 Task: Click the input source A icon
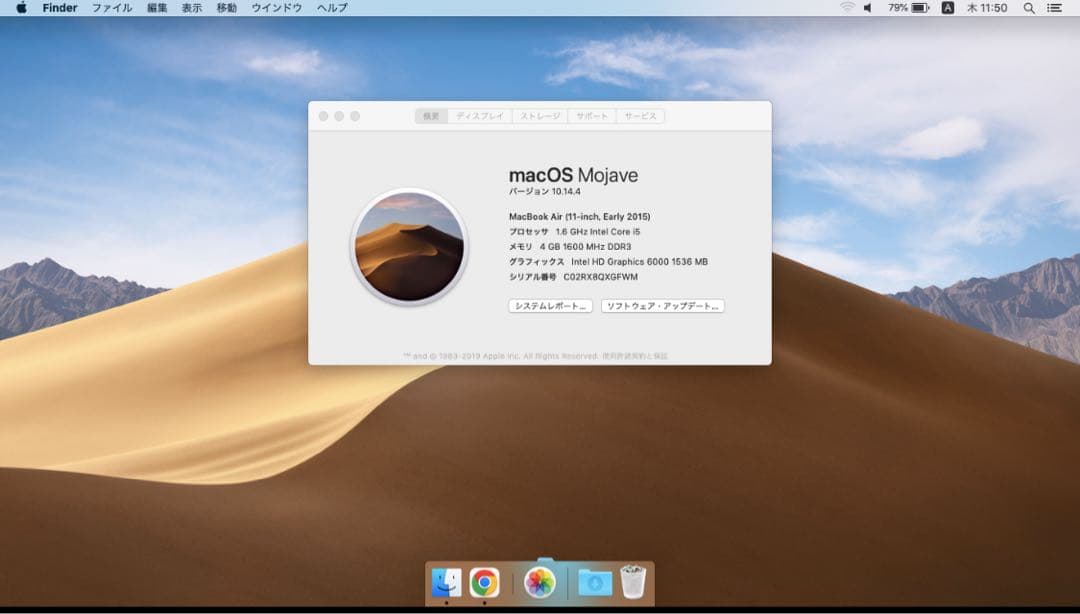[x=948, y=8]
